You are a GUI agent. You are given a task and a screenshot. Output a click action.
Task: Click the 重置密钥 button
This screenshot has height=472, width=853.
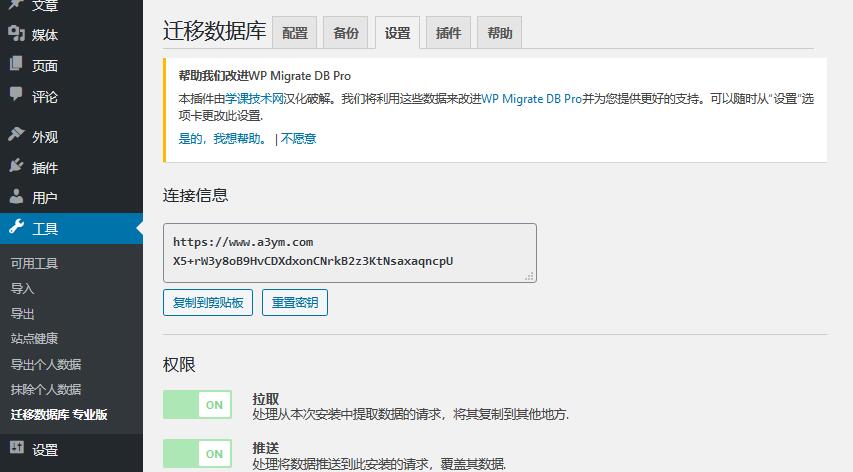(x=295, y=302)
